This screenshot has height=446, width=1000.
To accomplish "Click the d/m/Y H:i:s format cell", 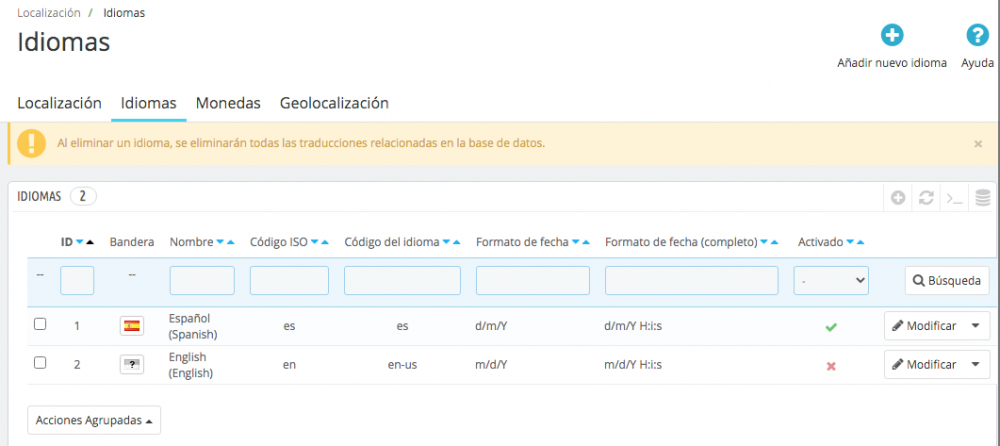I will (633, 326).
